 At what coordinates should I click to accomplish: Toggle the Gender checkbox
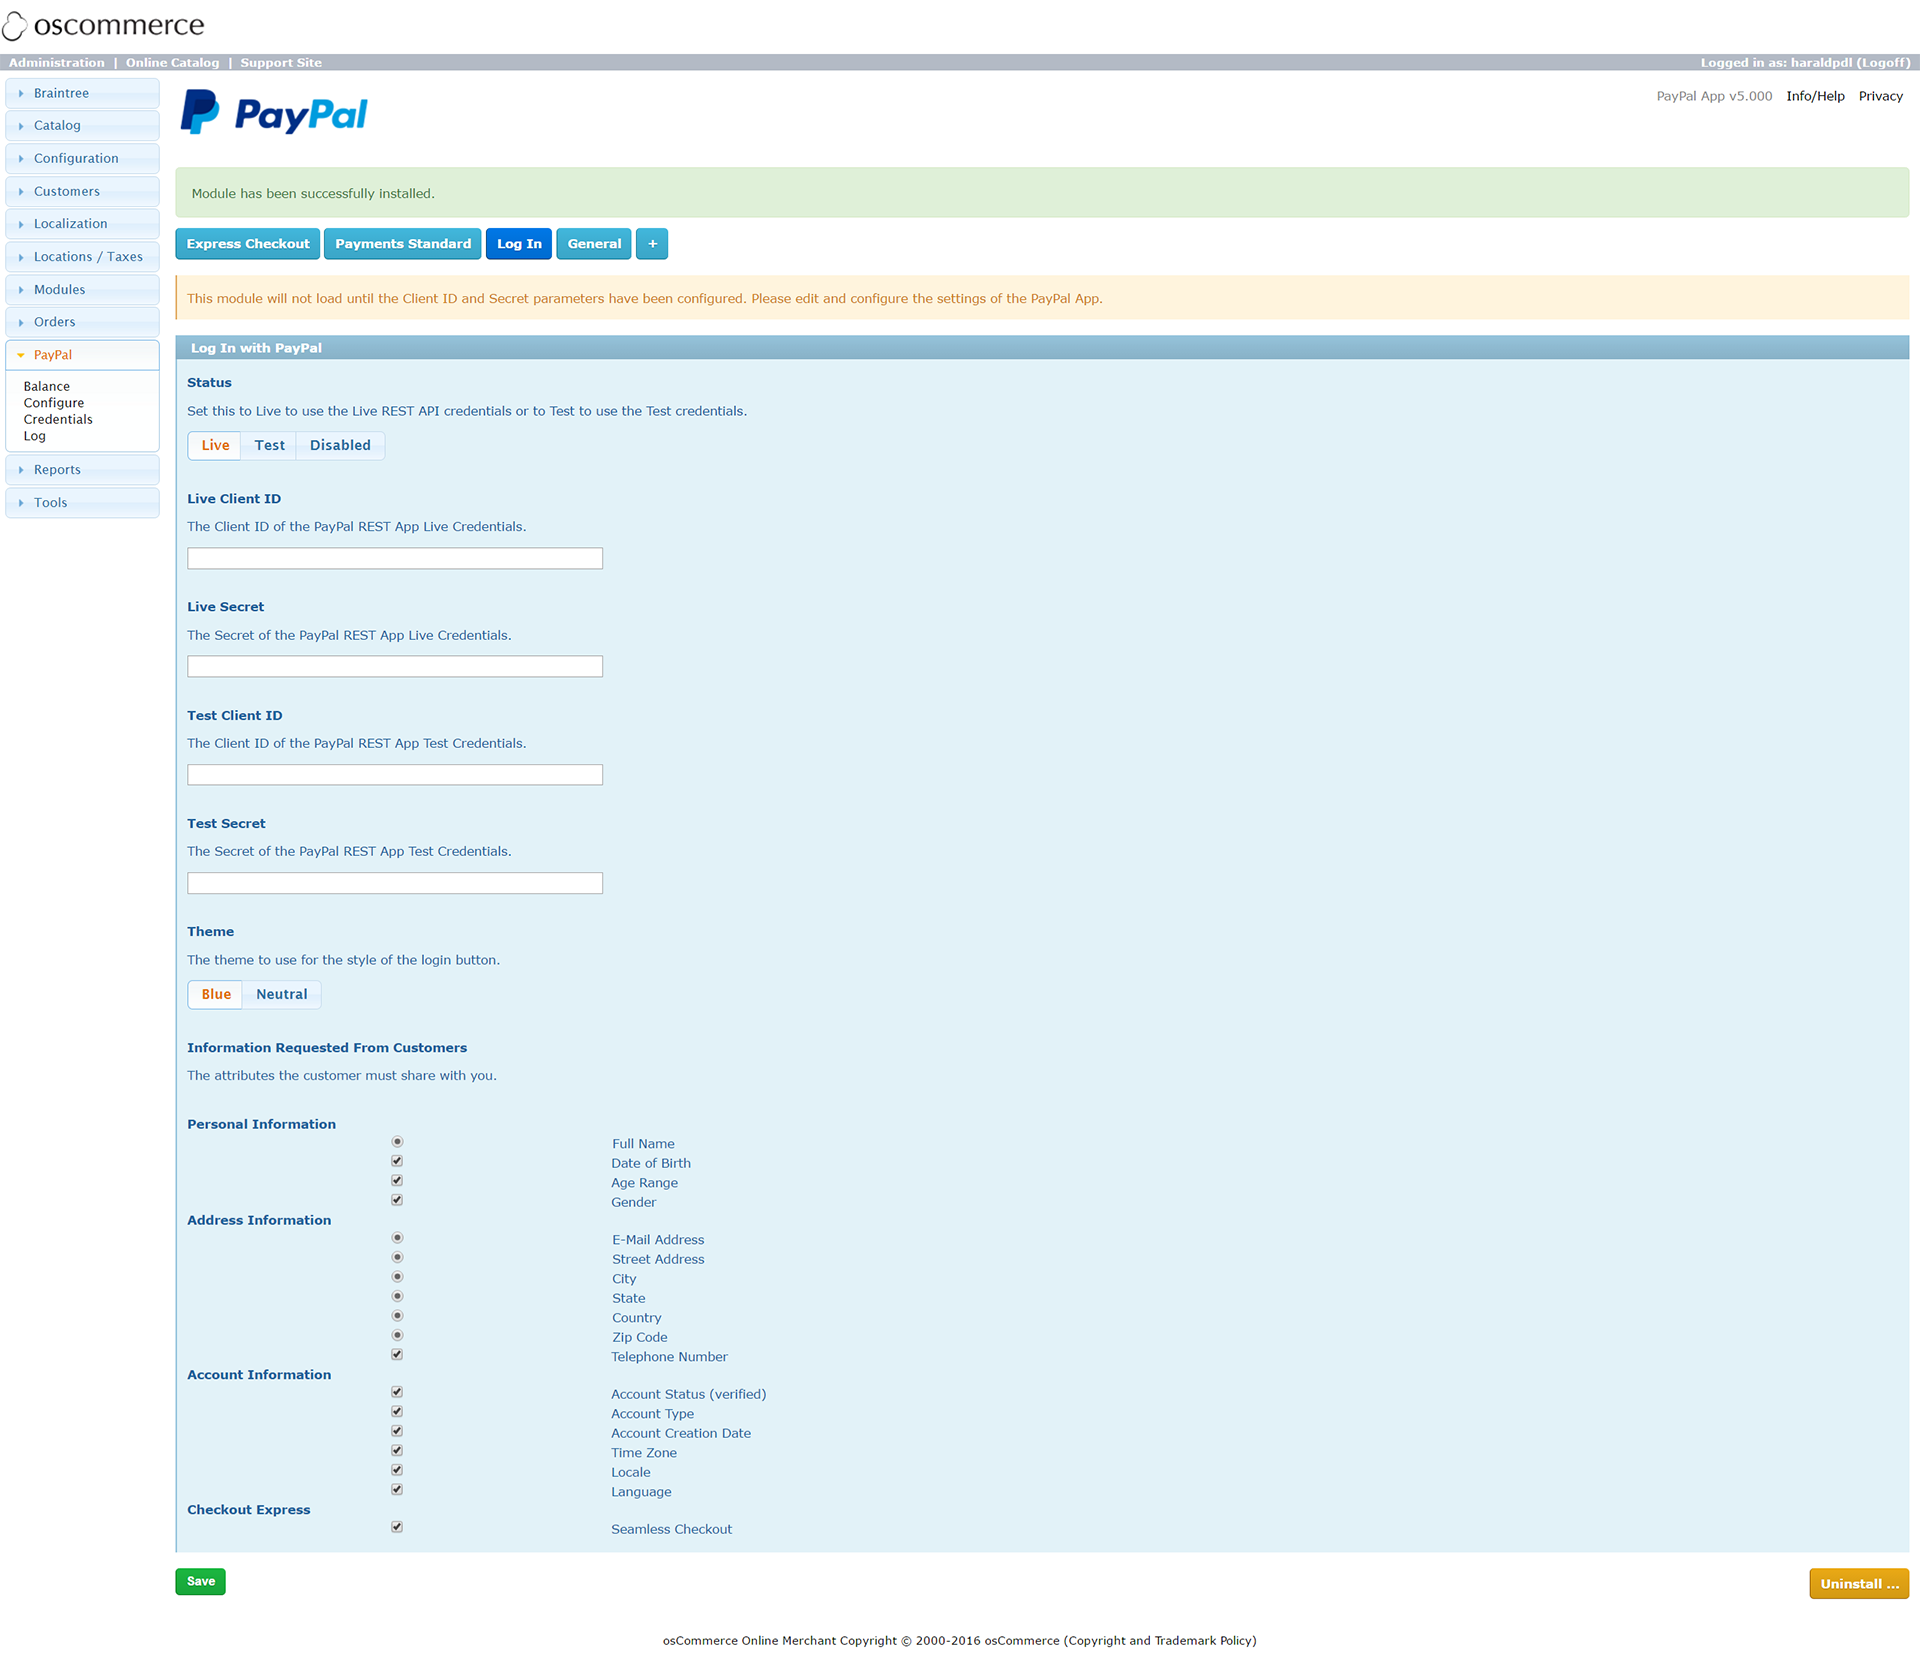coord(397,1200)
